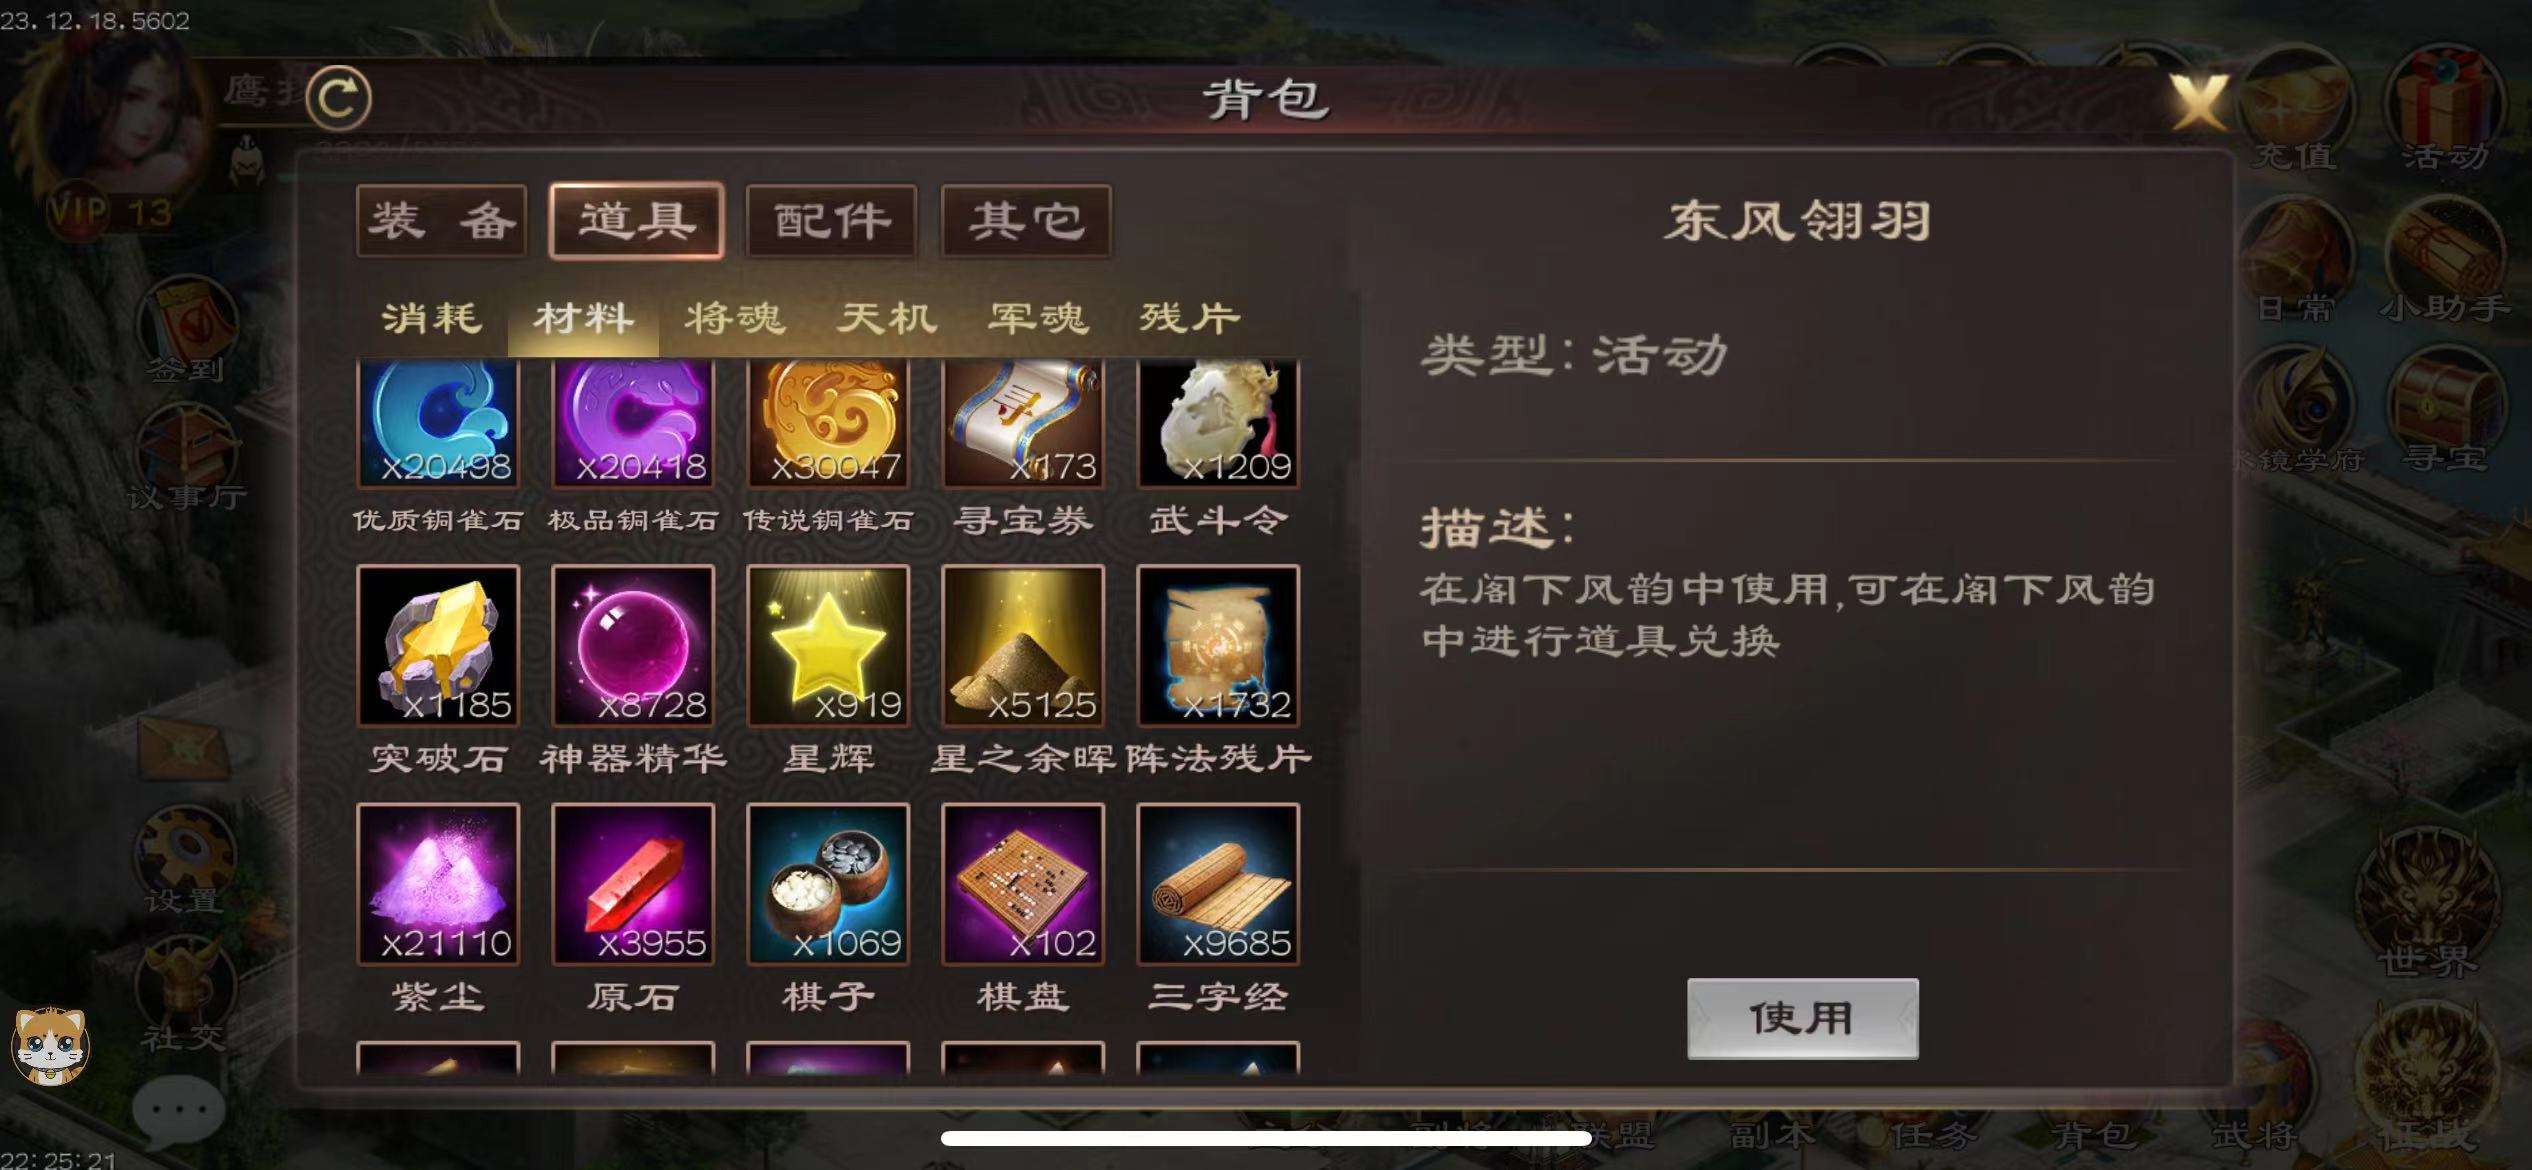Switch to the 其它 tab
The image size is (2532, 1170).
click(x=1026, y=221)
